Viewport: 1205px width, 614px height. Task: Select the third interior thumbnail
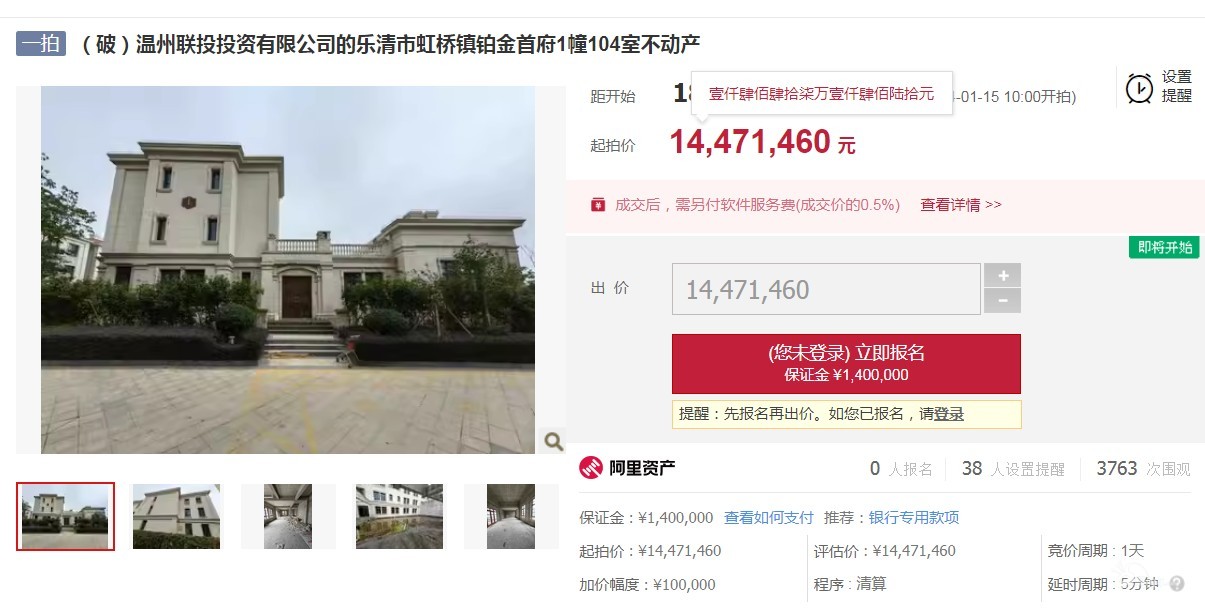click(x=288, y=517)
